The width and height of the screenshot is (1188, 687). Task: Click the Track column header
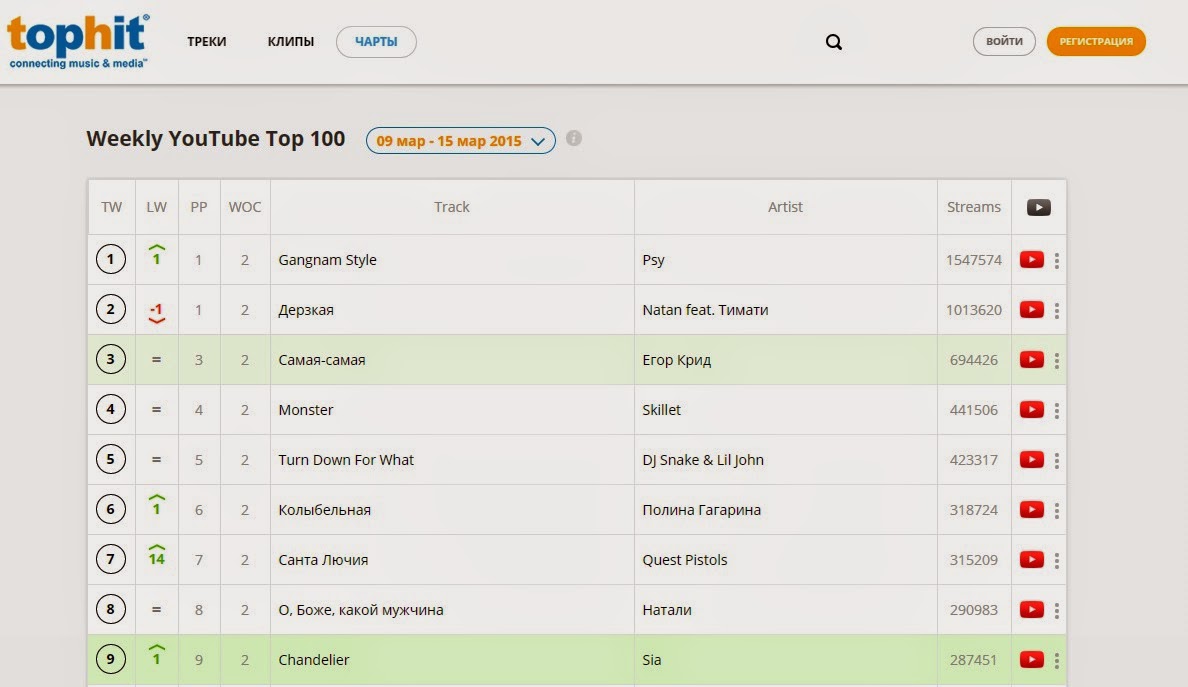[x=452, y=207]
